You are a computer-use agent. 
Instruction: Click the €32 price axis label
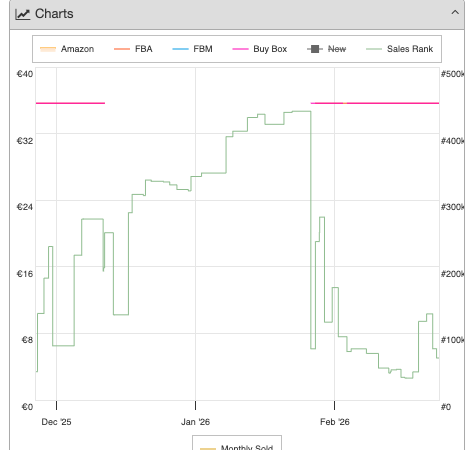coord(25,141)
